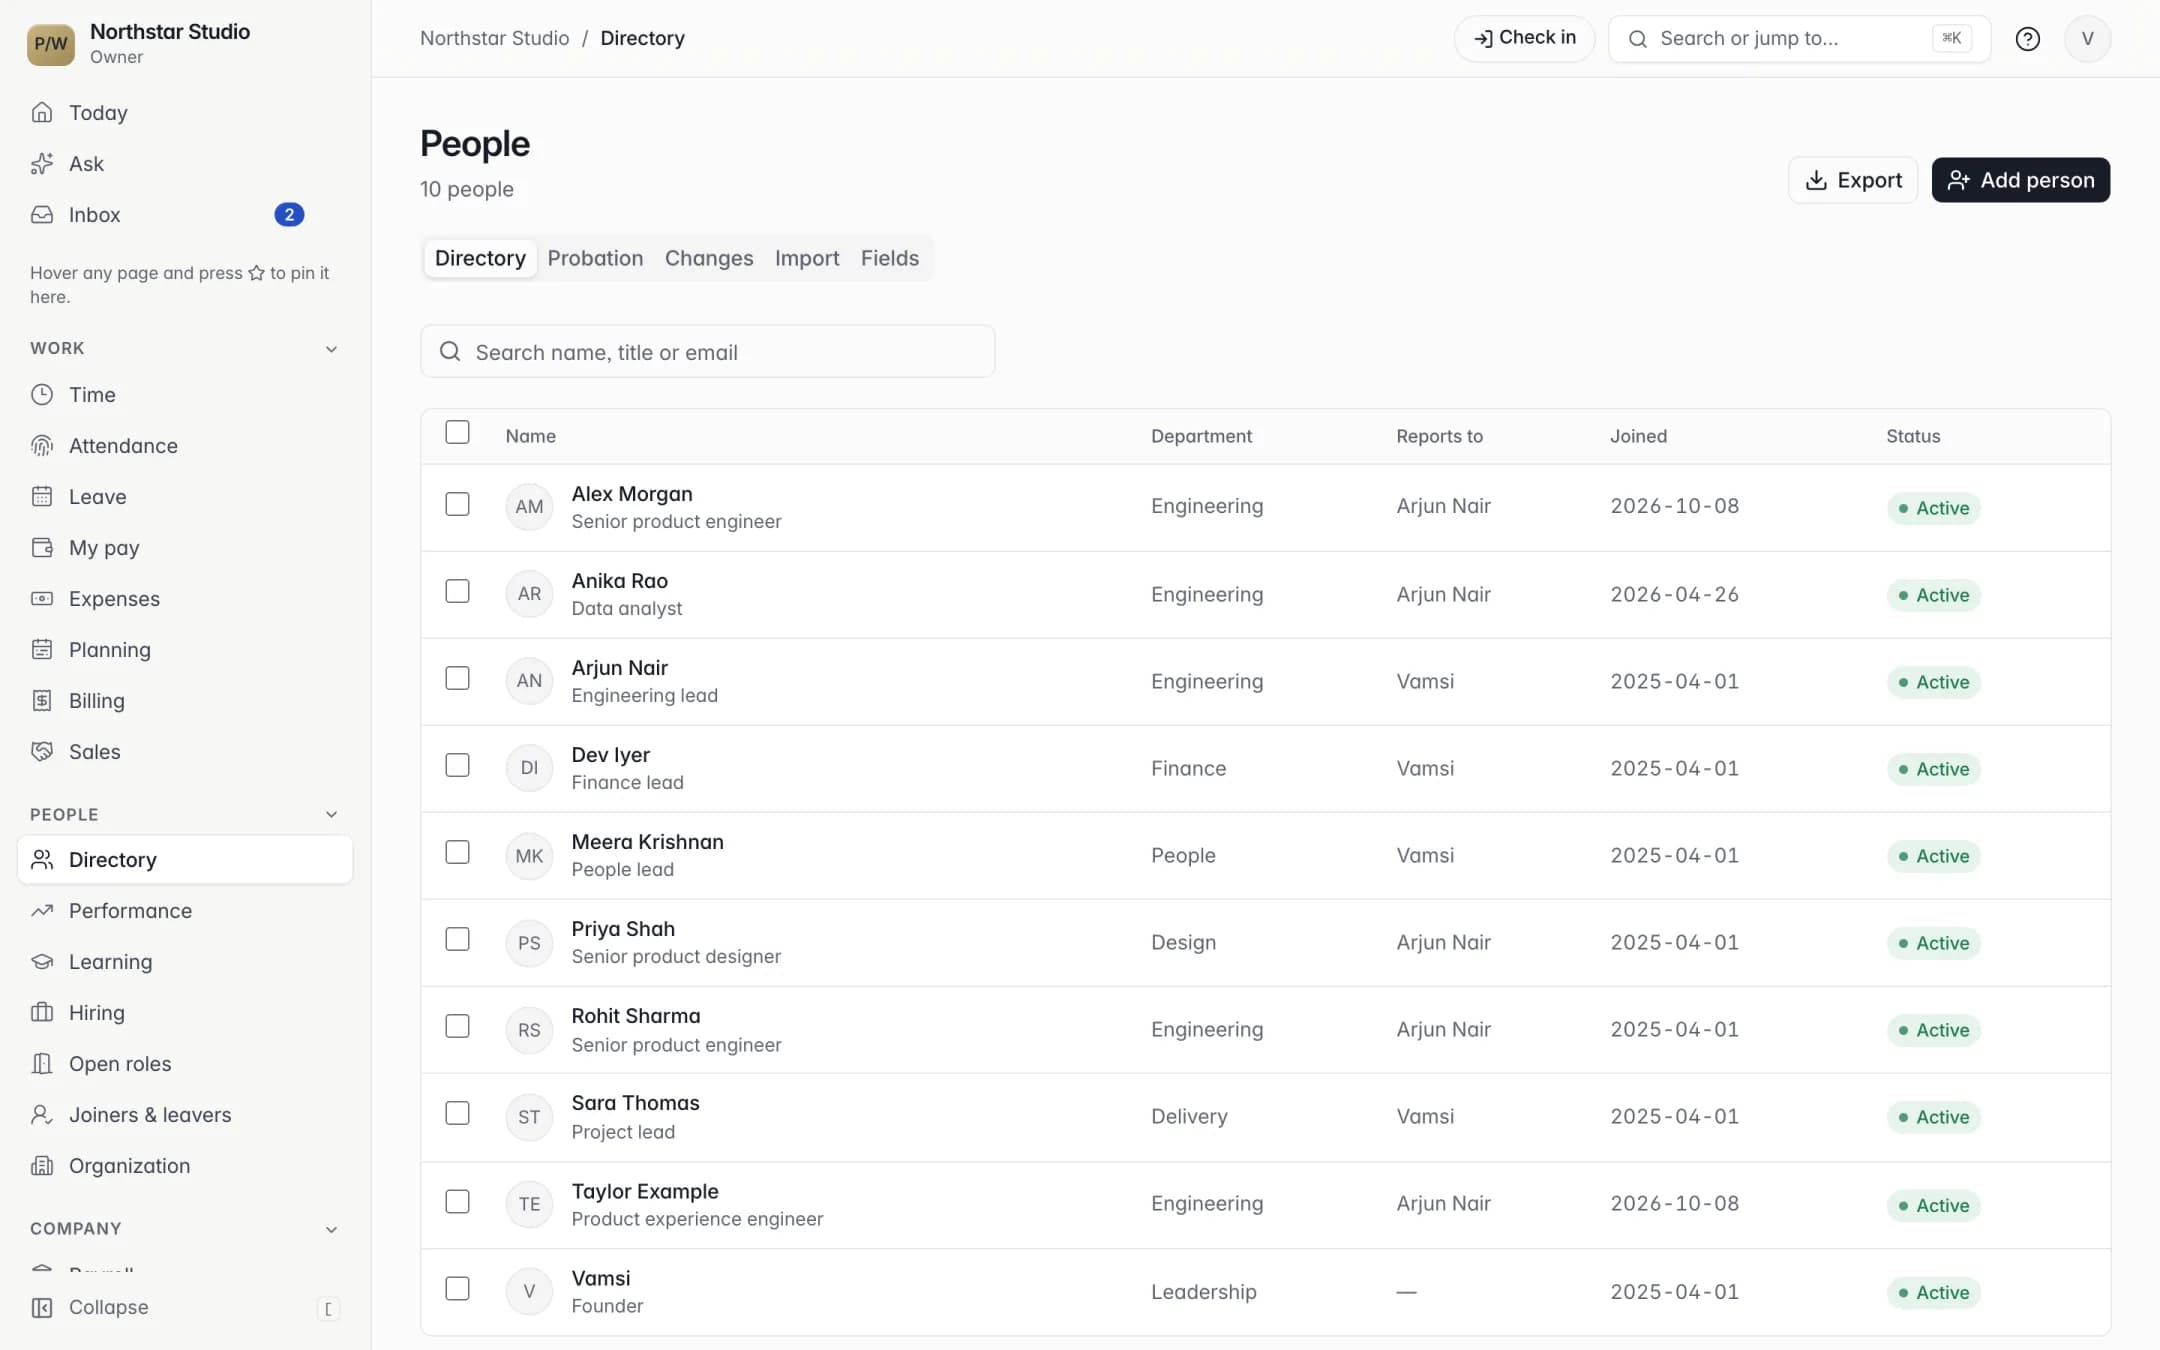Click the Add person button
2160x1350 pixels.
(2020, 180)
